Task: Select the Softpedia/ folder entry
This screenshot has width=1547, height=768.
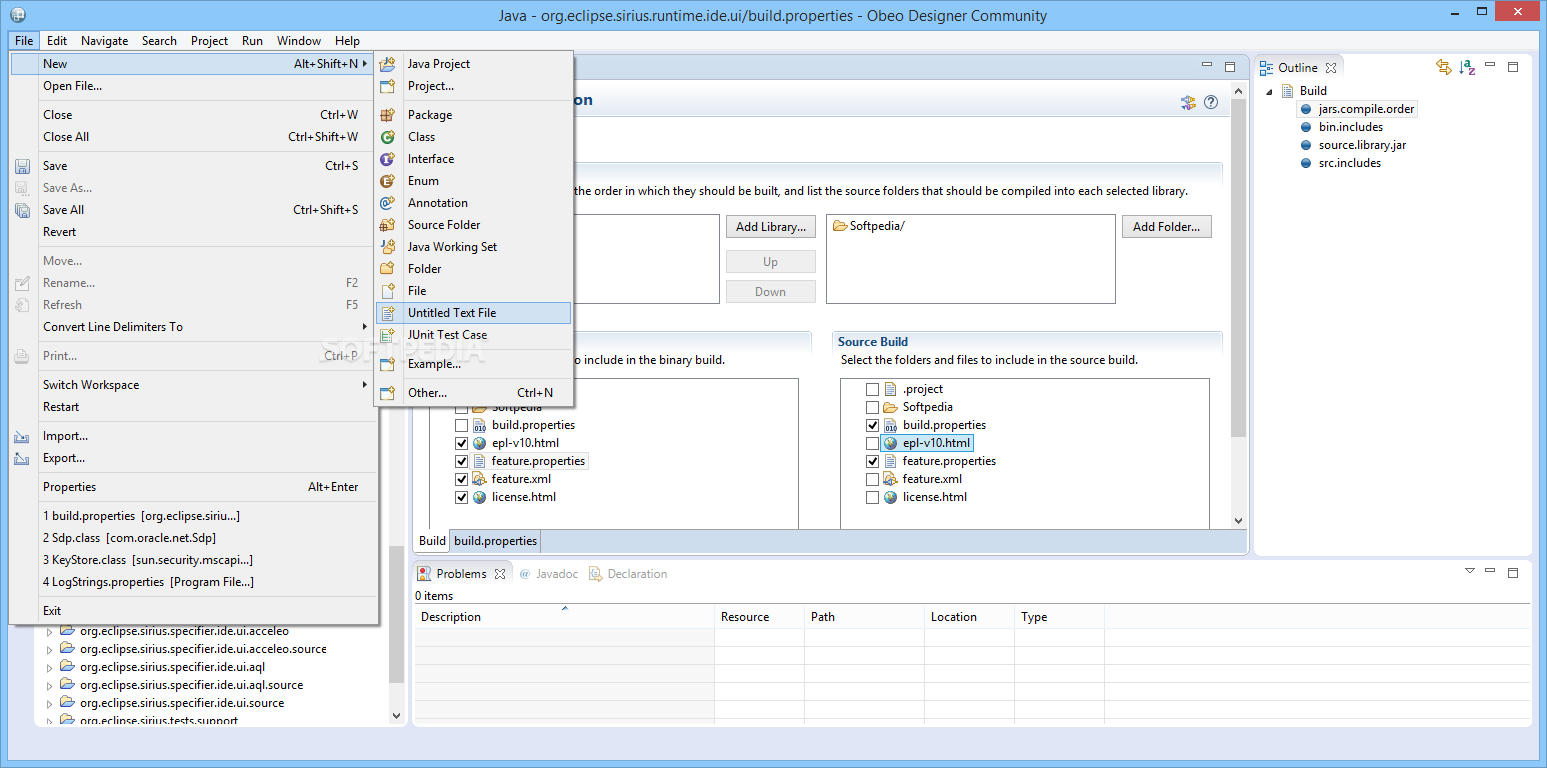Action: click(868, 226)
